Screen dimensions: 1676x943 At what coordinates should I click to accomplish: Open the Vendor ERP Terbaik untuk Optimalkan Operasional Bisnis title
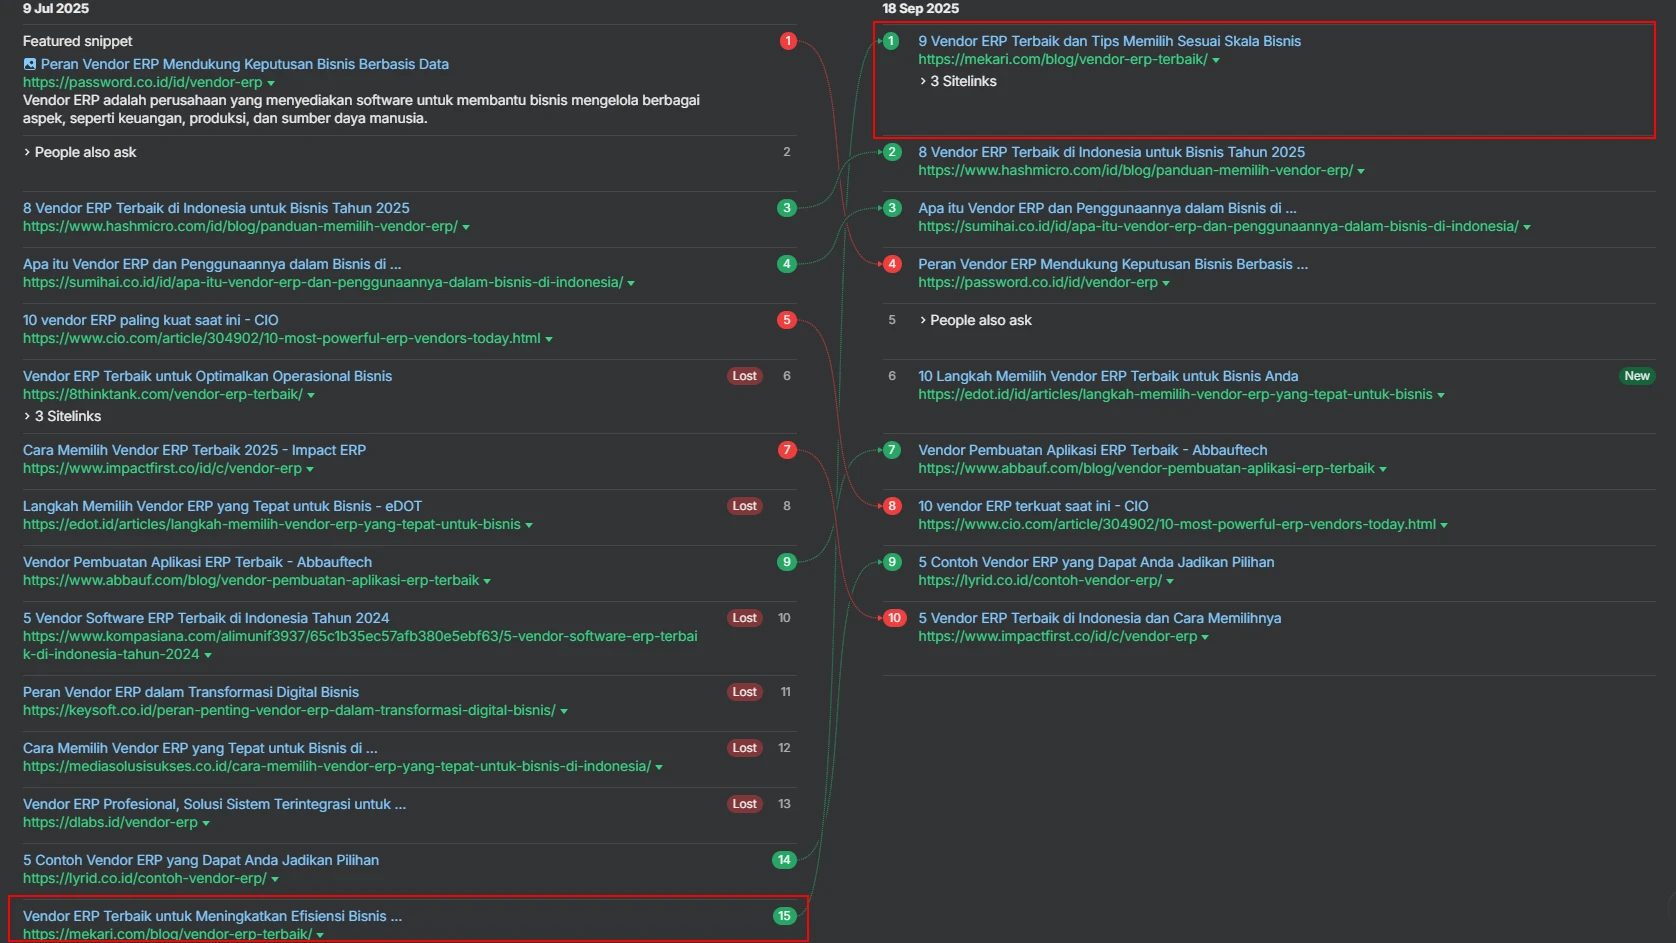(x=207, y=376)
